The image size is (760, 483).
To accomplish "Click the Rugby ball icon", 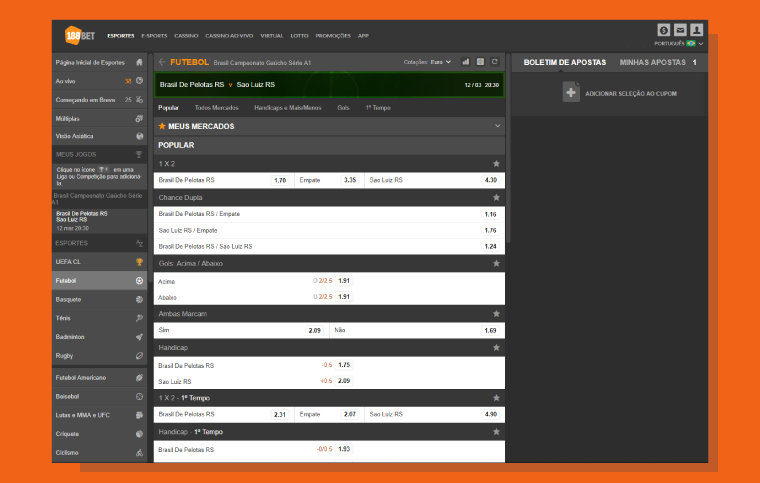I will (x=140, y=356).
